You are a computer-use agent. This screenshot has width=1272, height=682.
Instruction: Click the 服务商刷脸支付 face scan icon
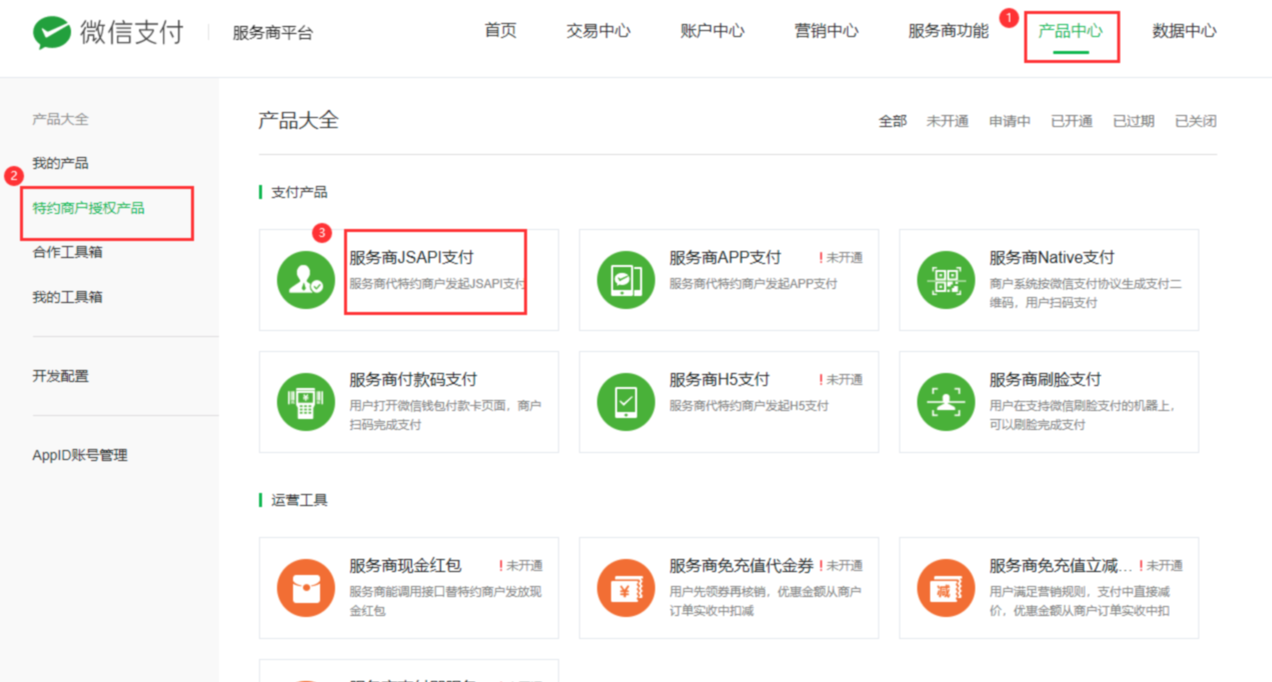click(x=946, y=402)
